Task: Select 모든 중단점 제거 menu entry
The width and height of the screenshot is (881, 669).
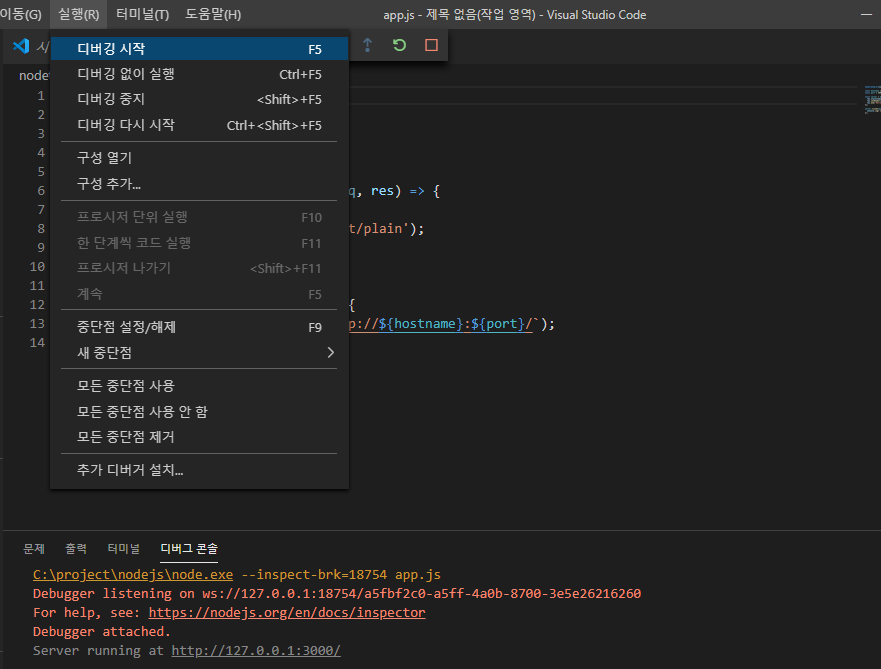Action: pyautogui.click(x=199, y=437)
